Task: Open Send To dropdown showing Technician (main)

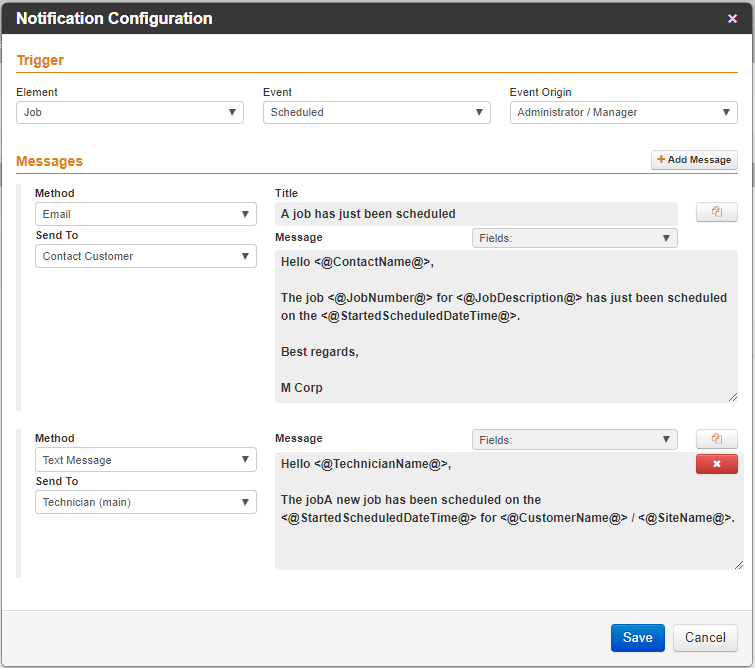Action: click(146, 502)
